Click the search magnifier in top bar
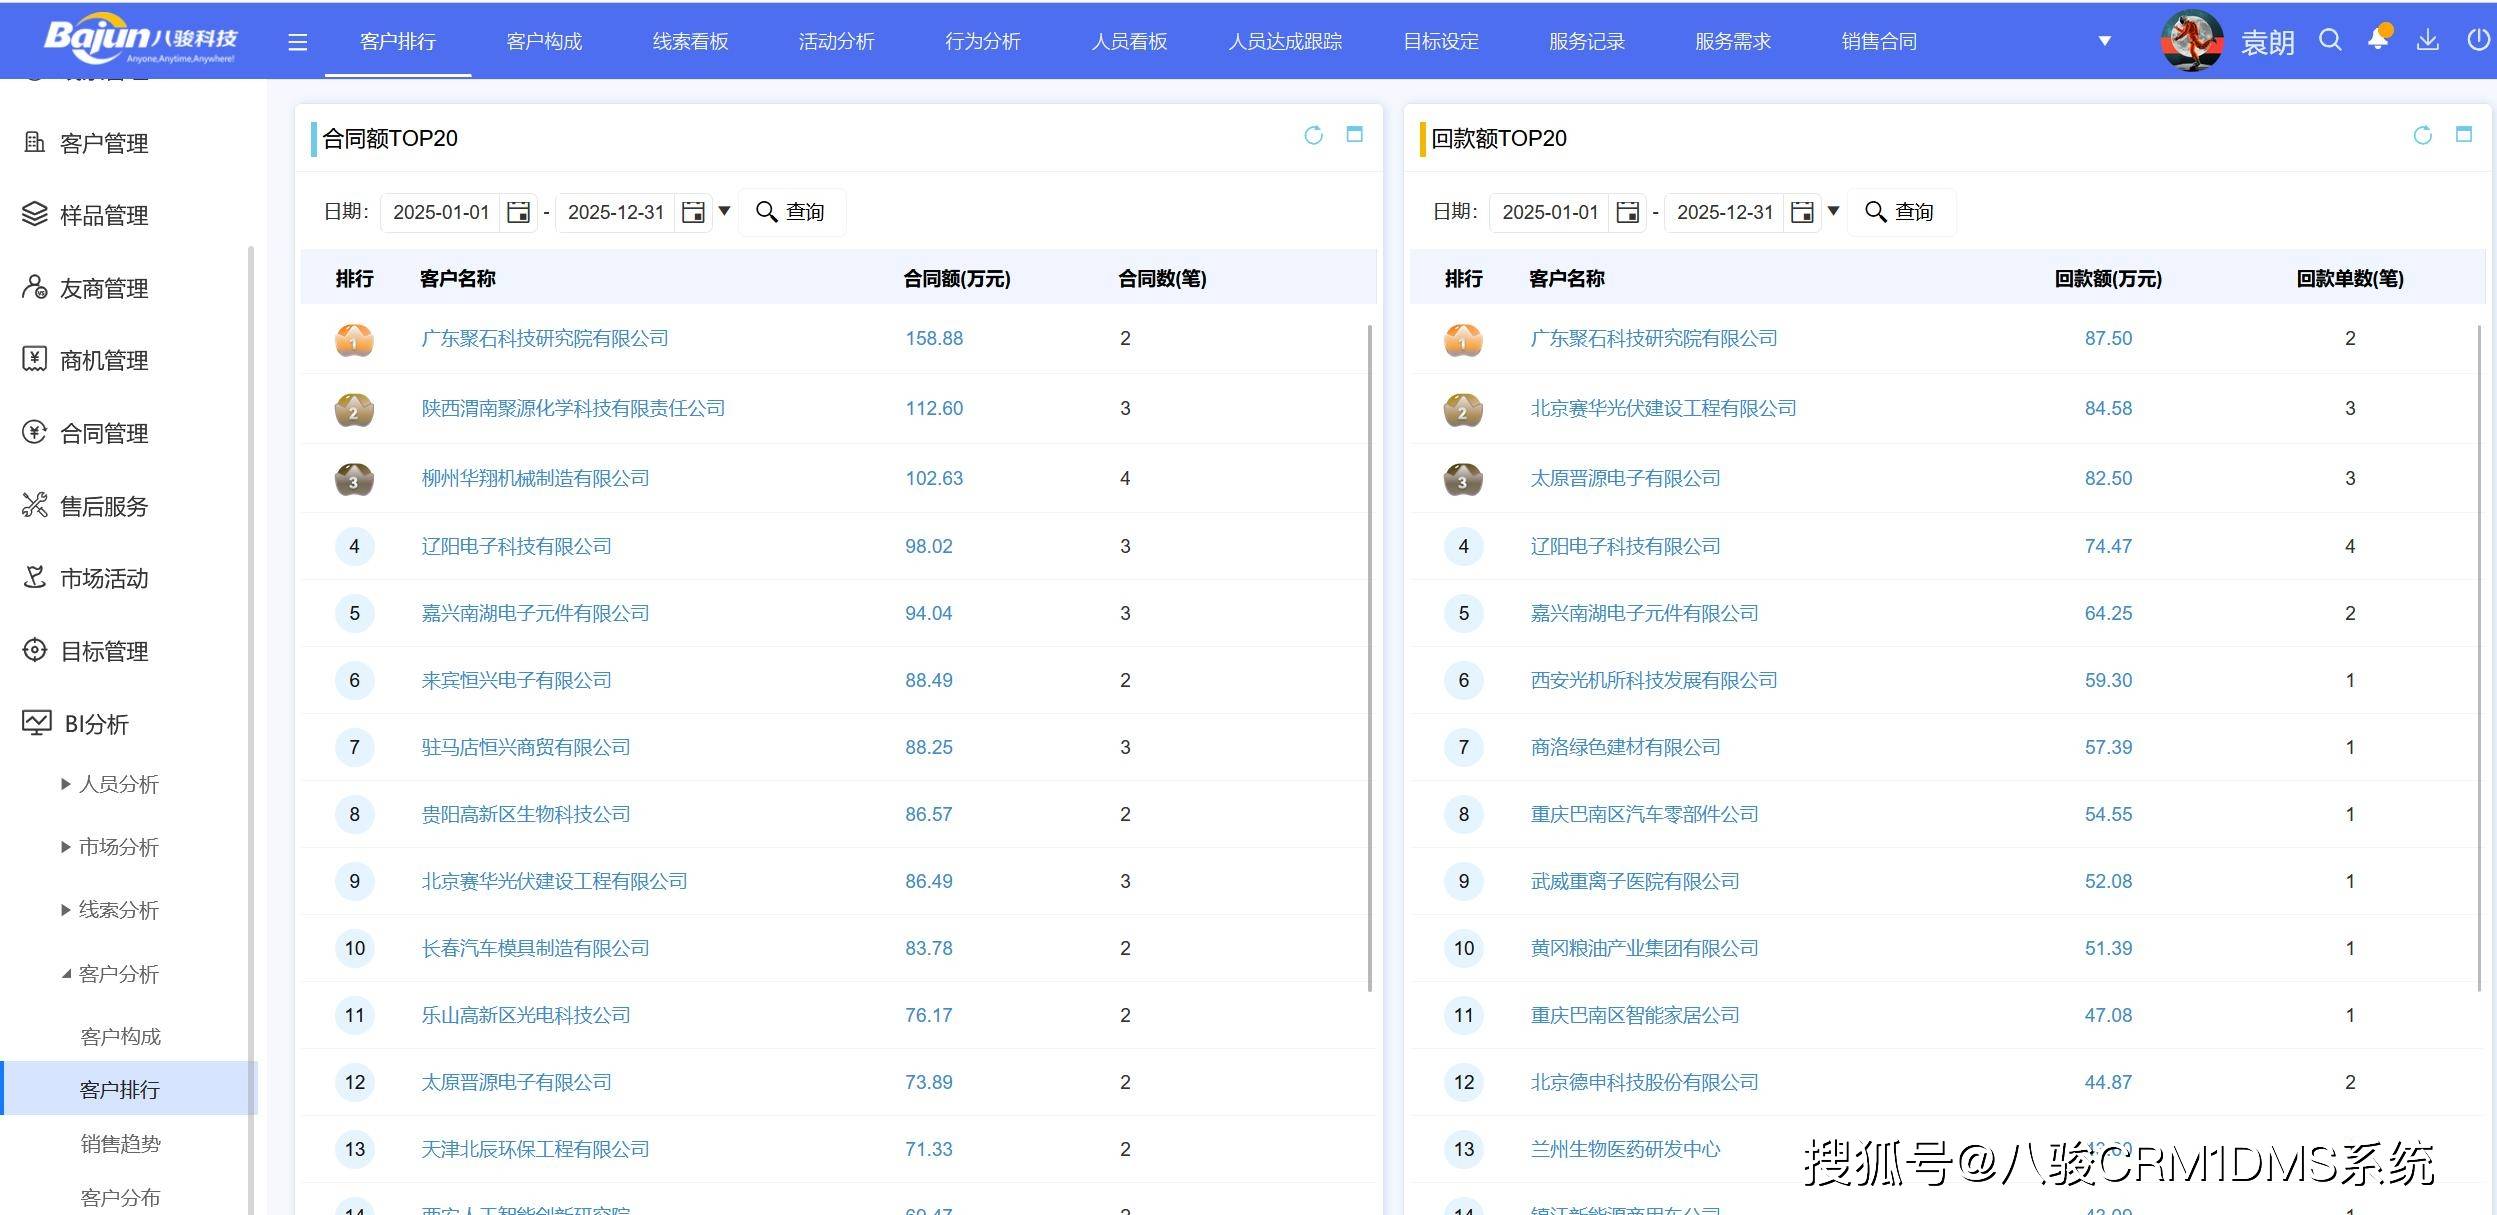 coord(2330,40)
